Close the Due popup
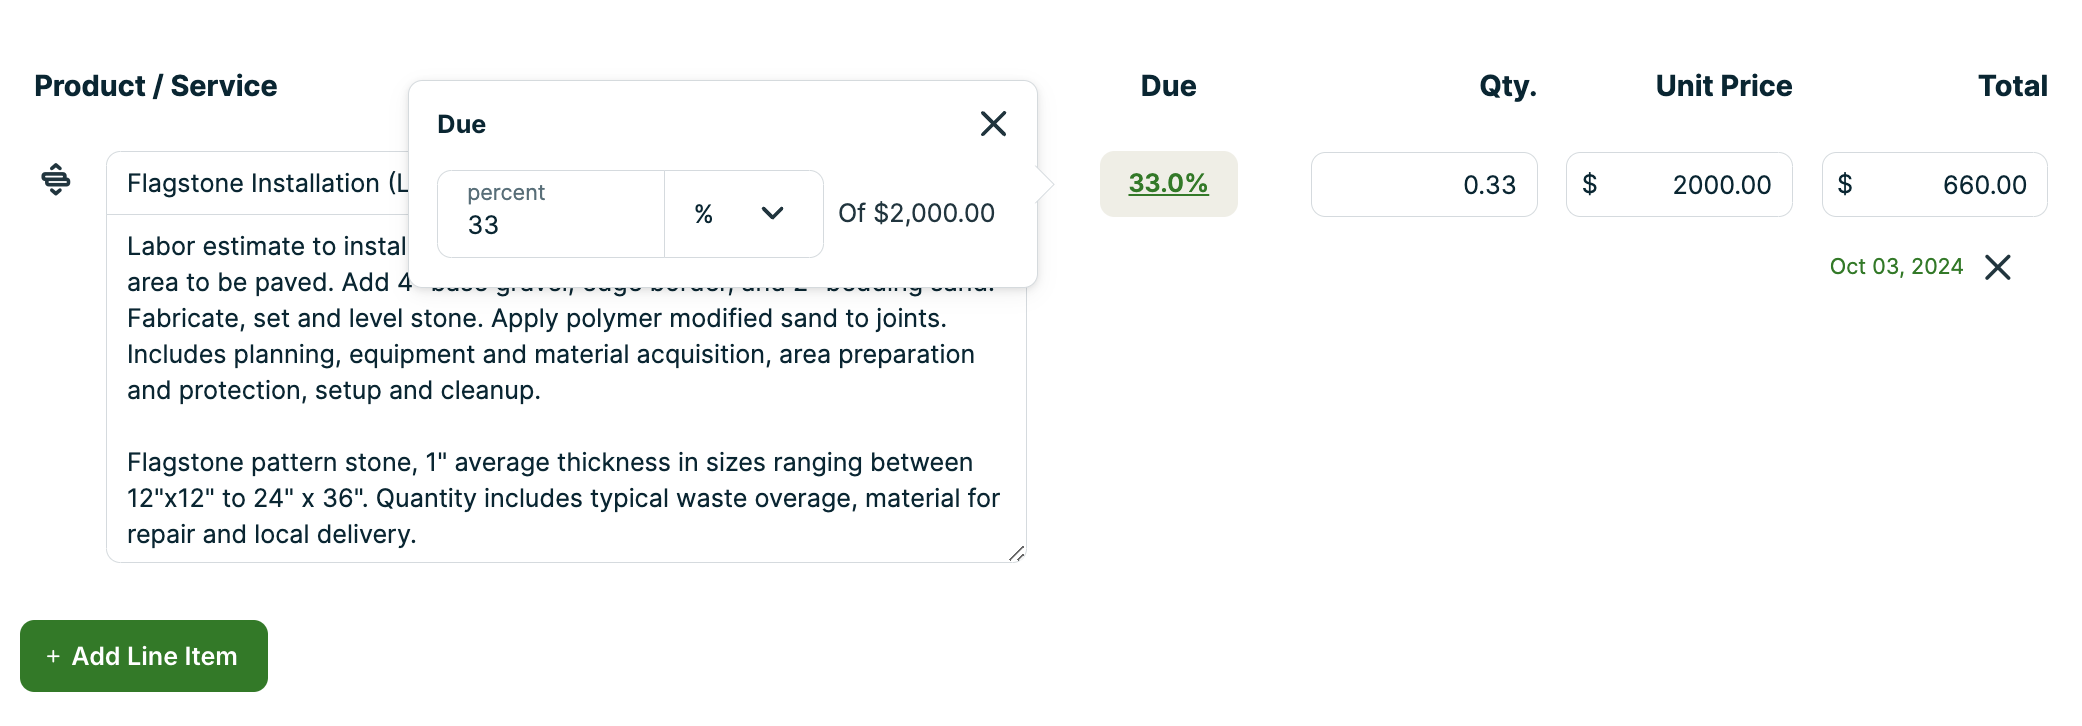 click(x=993, y=124)
